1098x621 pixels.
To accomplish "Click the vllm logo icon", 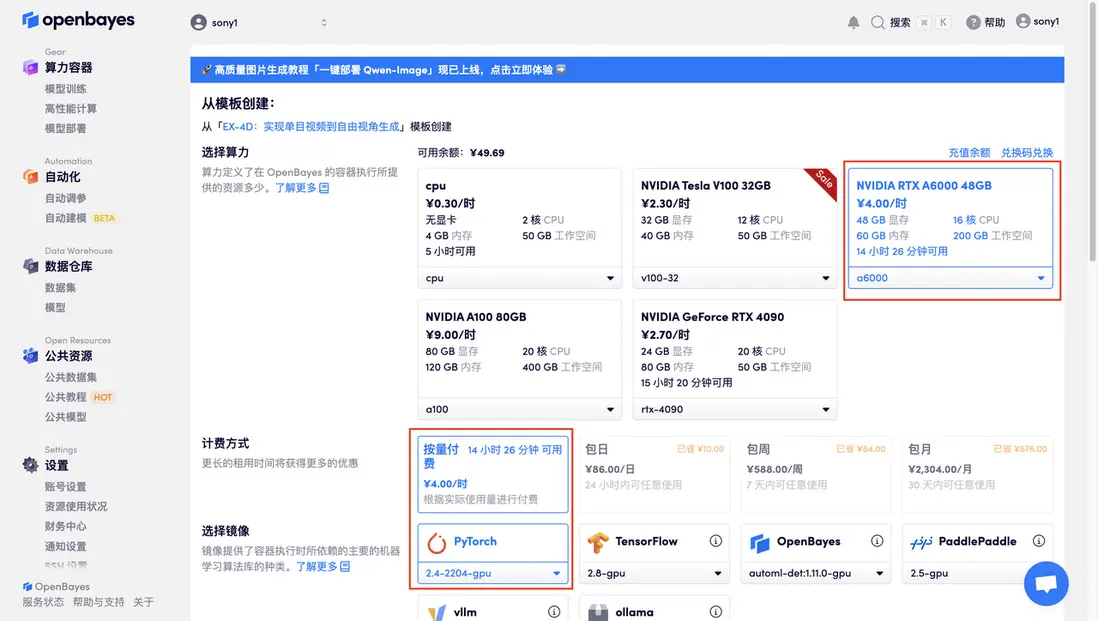I will [x=437, y=613].
